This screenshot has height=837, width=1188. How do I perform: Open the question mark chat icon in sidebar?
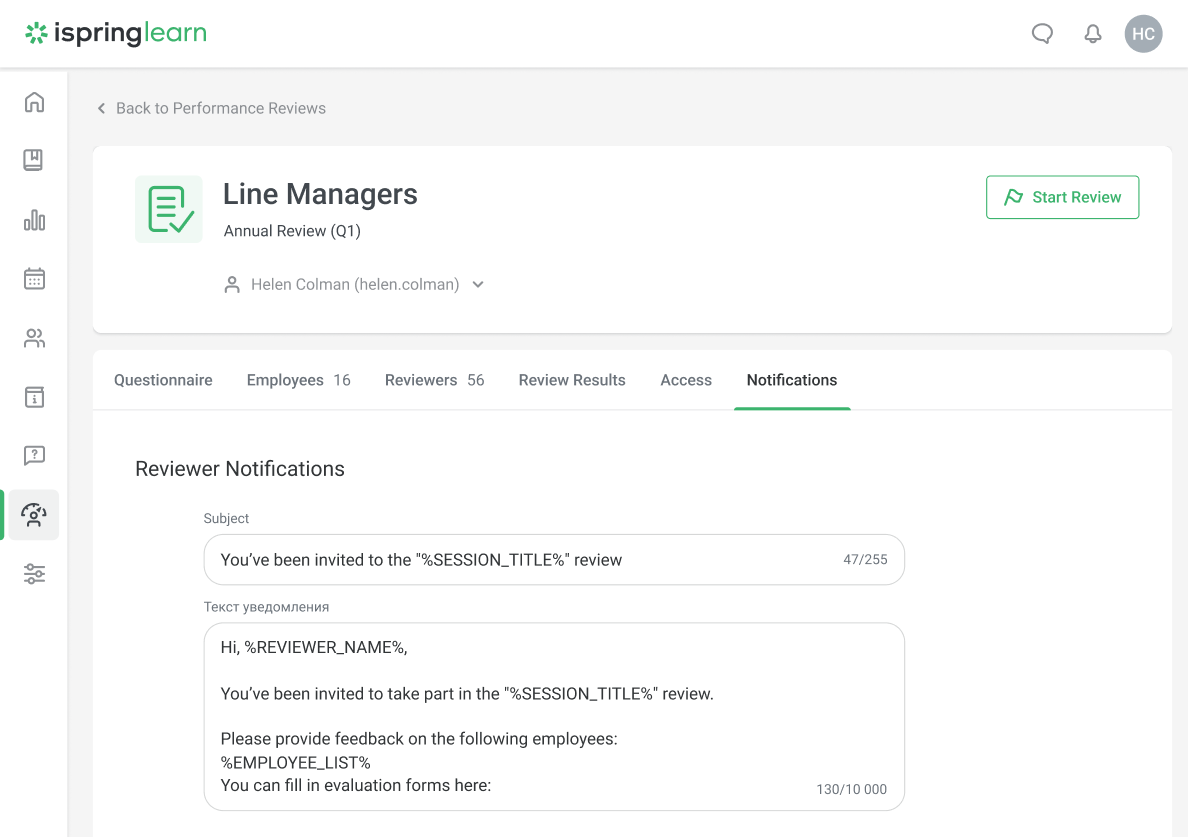point(34,456)
